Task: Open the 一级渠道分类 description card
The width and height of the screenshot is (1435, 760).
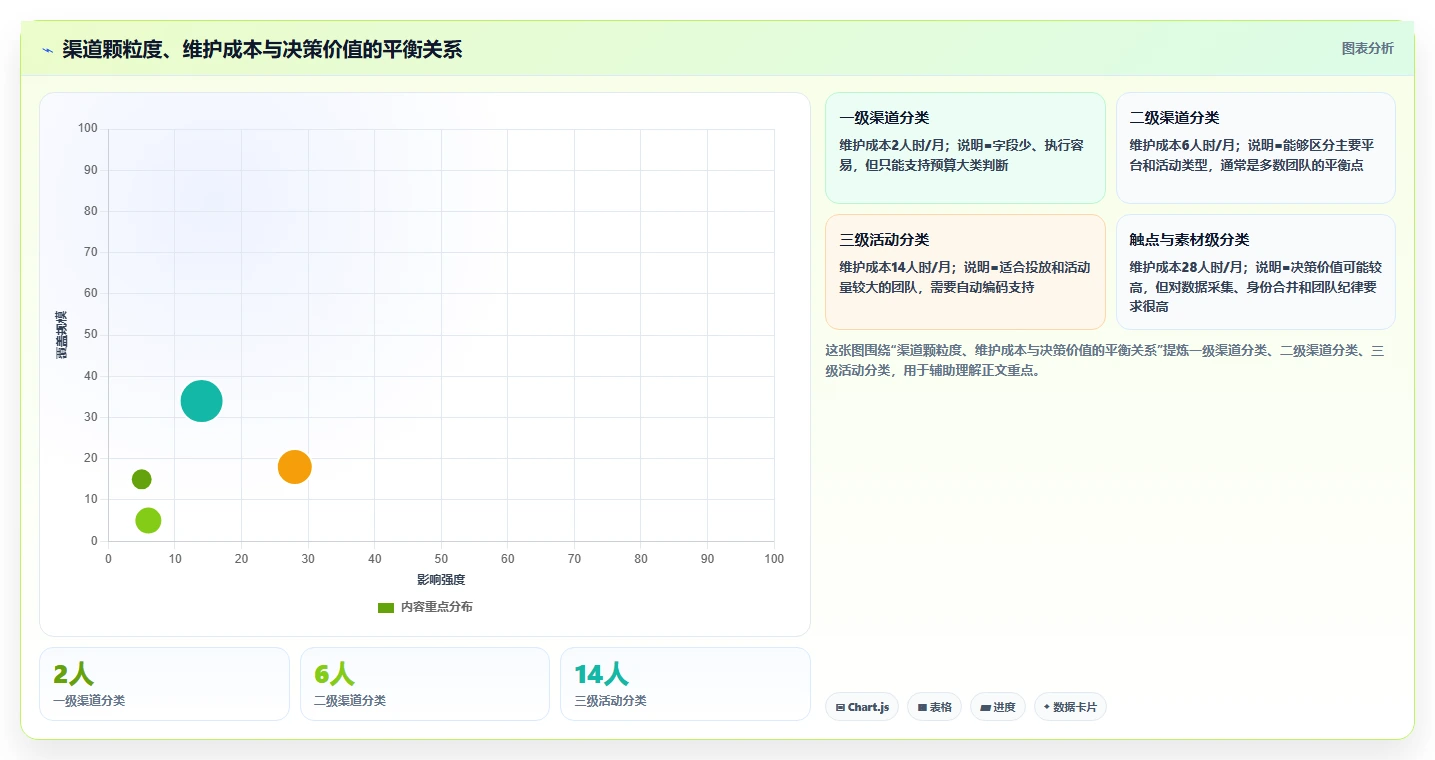Action: tap(965, 148)
